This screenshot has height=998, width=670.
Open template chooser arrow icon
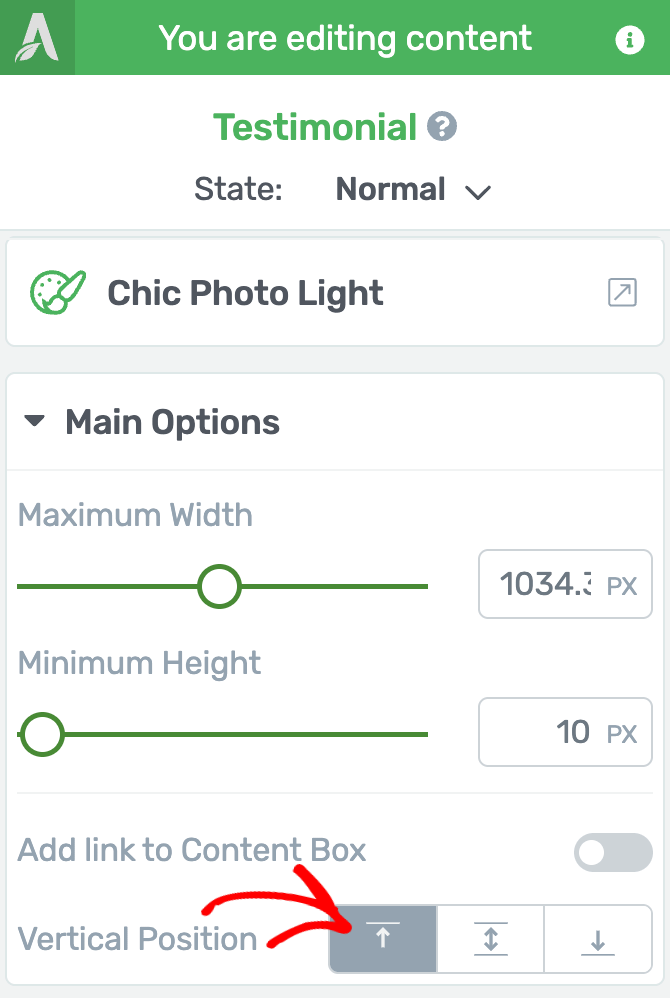point(622,292)
